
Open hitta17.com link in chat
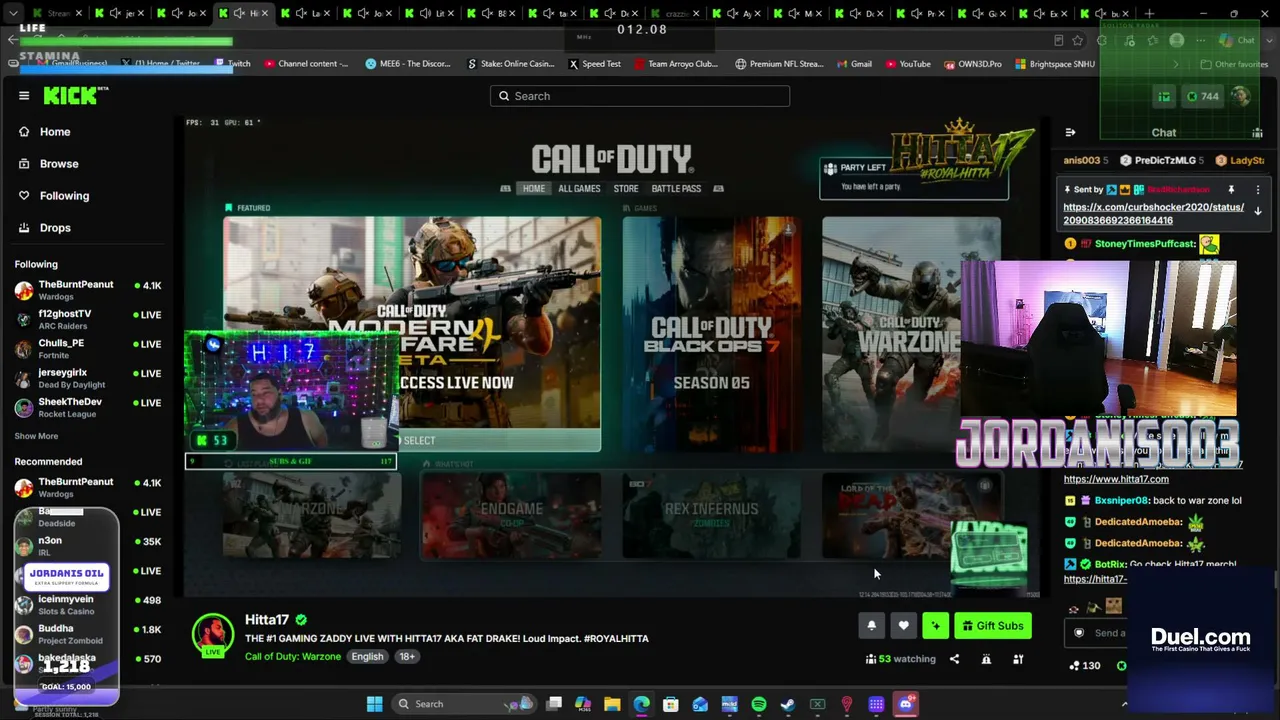click(1116, 479)
